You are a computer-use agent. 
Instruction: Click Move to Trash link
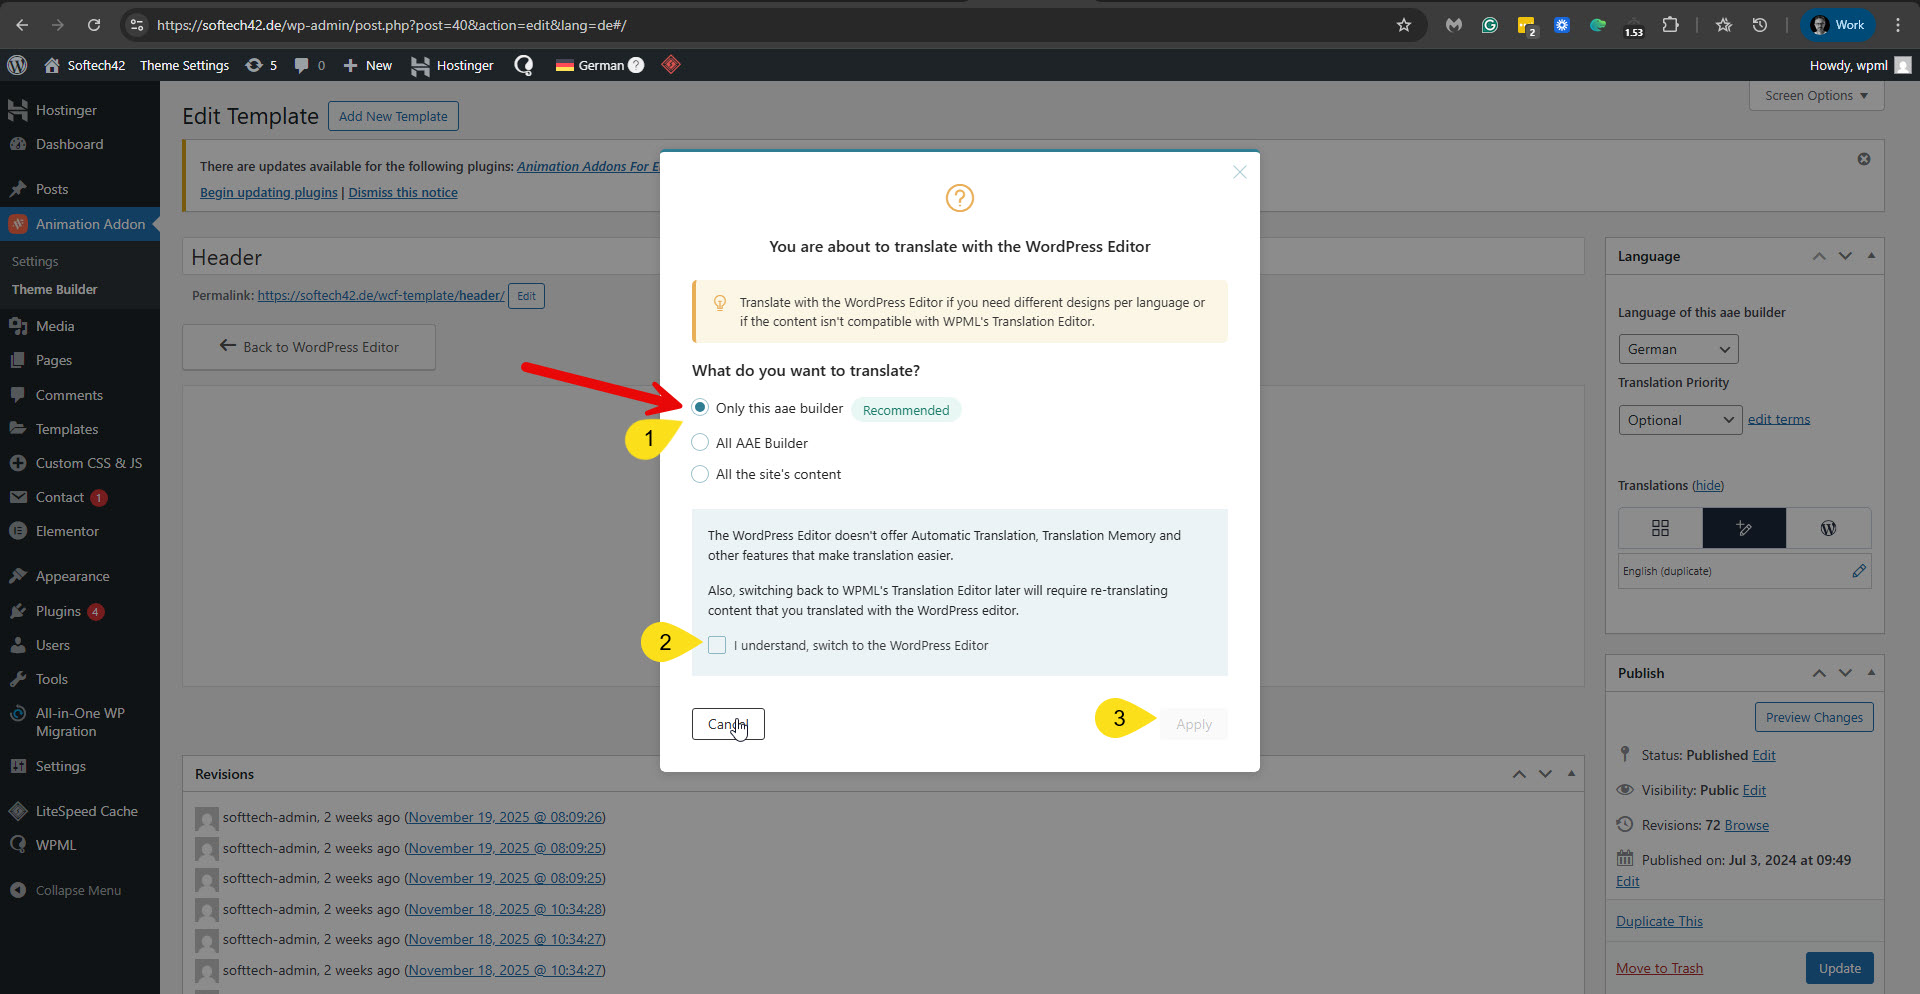click(1659, 968)
